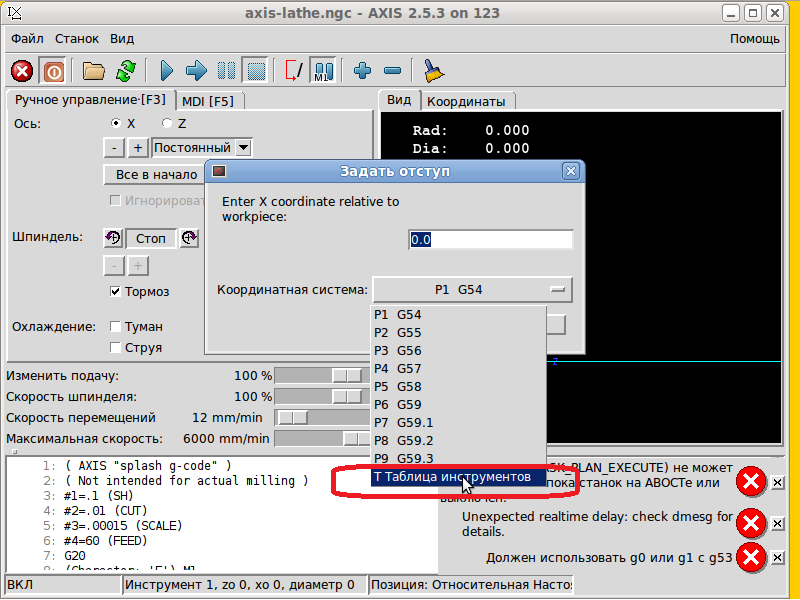Open the Станок menu
Image resolution: width=800 pixels, height=600 pixels.
coord(77,39)
